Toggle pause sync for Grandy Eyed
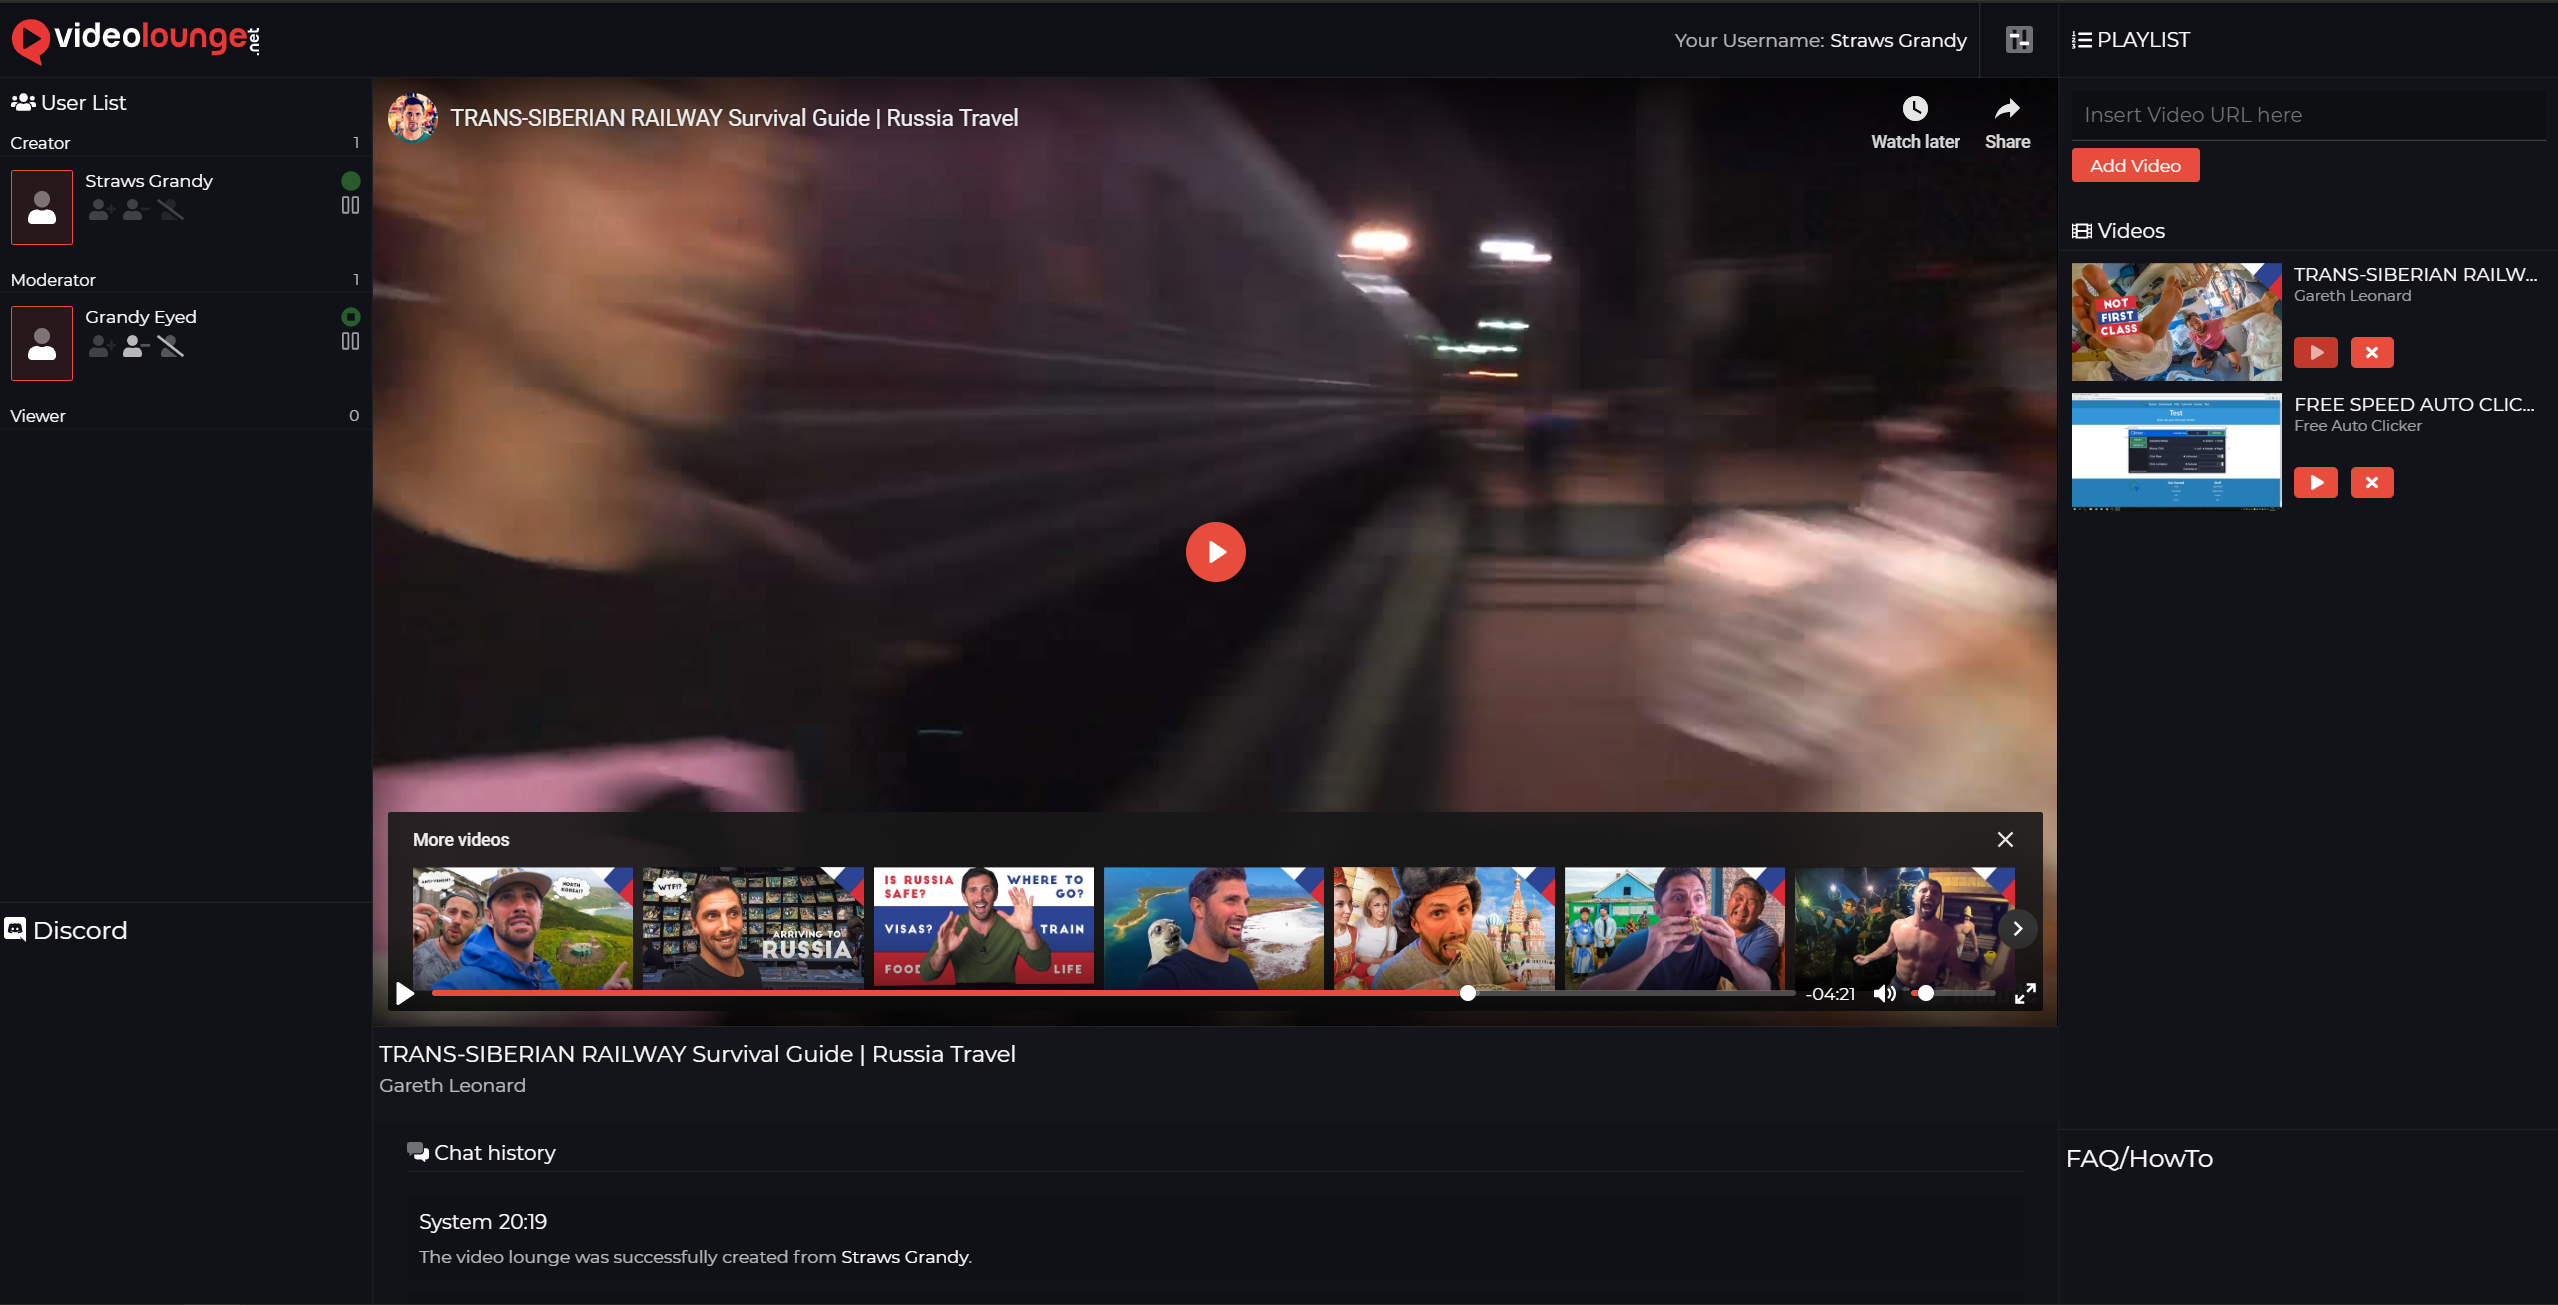The width and height of the screenshot is (2558, 1305). tap(351, 341)
